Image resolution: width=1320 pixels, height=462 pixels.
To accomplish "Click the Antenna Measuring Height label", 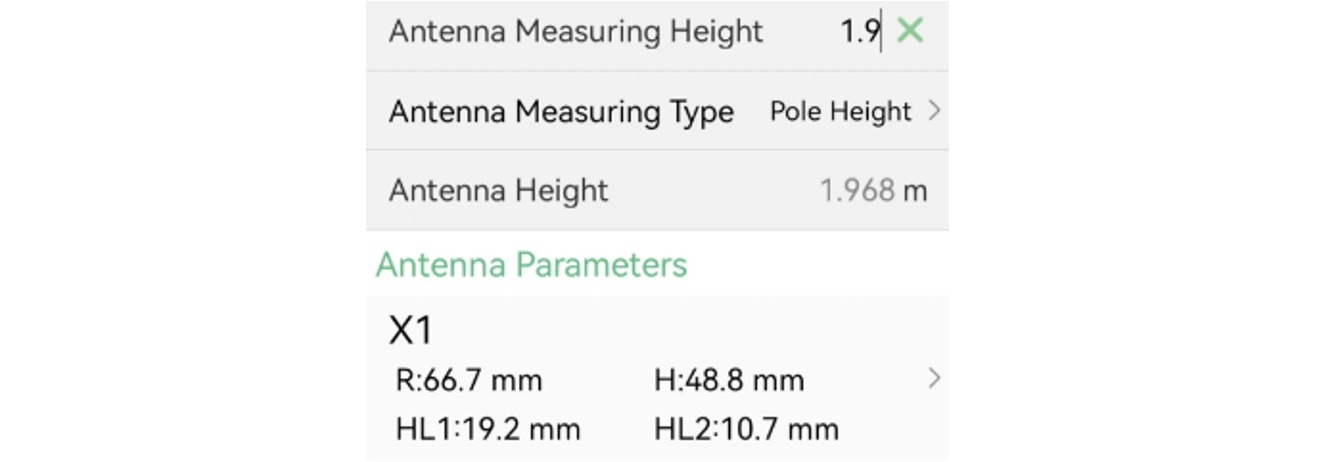I will click(x=575, y=32).
